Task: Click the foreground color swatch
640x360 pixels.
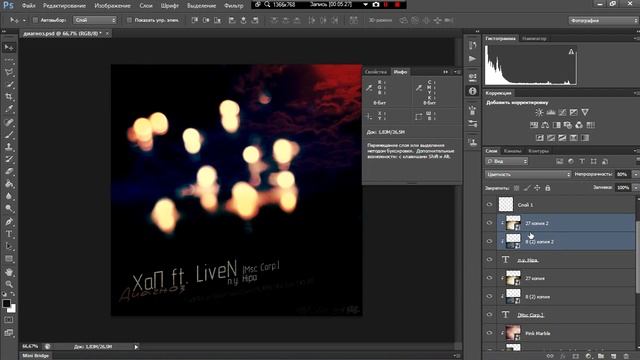Action: pyautogui.click(x=6, y=304)
